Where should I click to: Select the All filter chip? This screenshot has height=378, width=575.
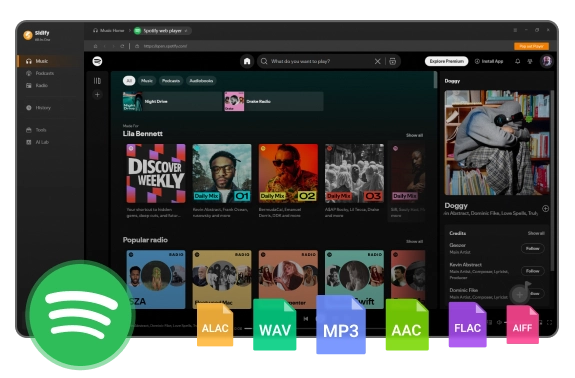tap(129, 81)
